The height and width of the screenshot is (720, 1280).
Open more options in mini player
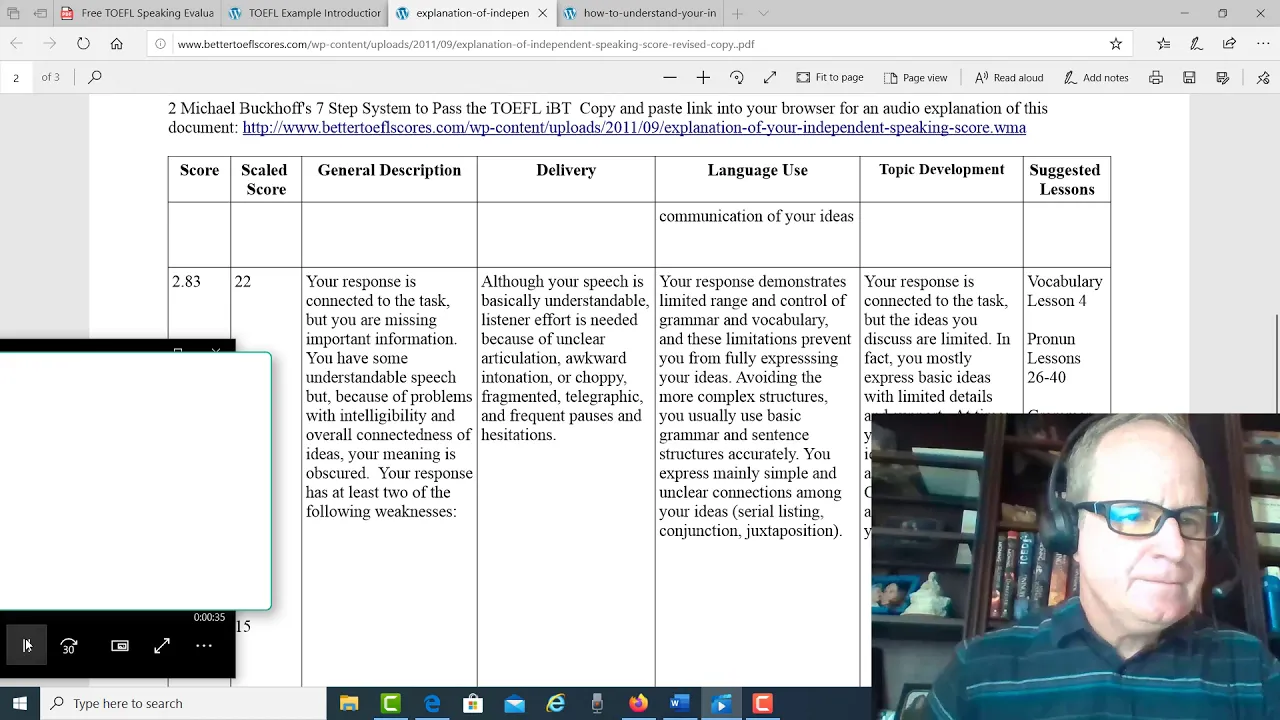204,646
